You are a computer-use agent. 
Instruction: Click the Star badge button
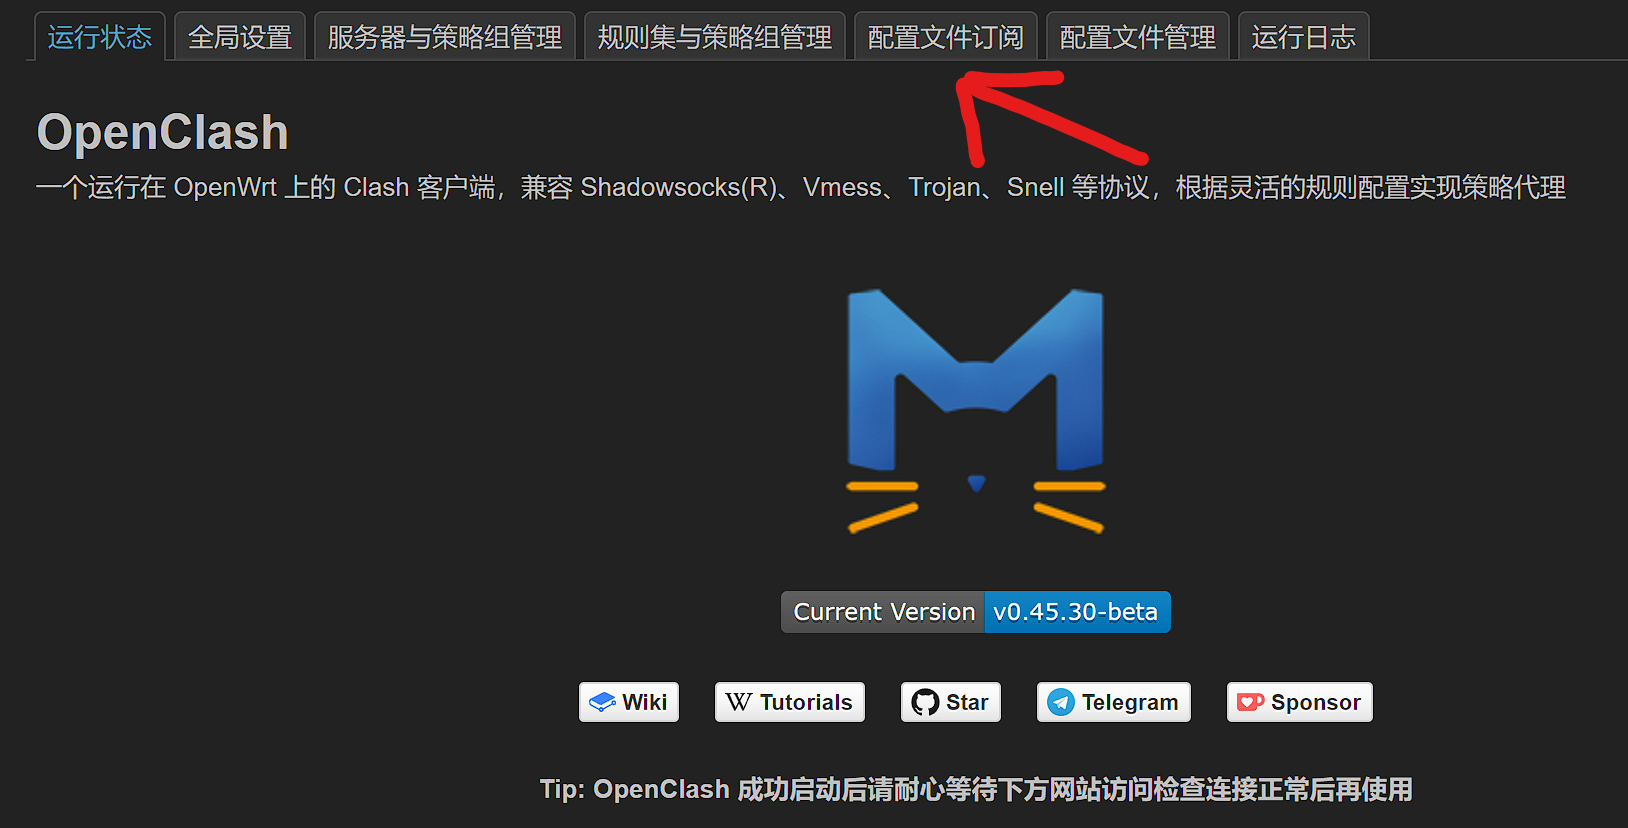click(951, 702)
